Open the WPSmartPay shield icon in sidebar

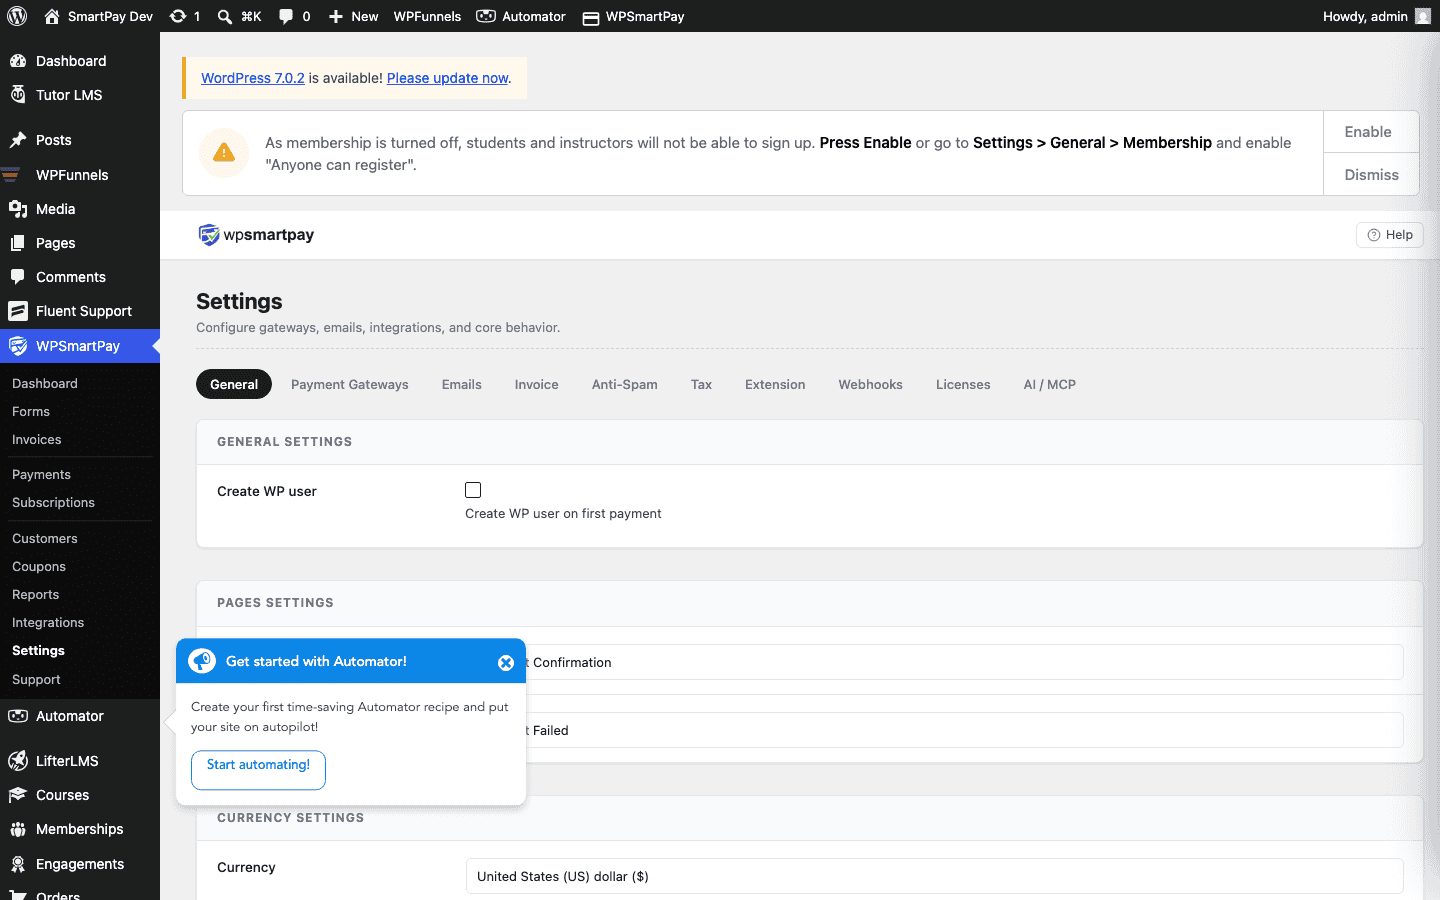(18, 346)
